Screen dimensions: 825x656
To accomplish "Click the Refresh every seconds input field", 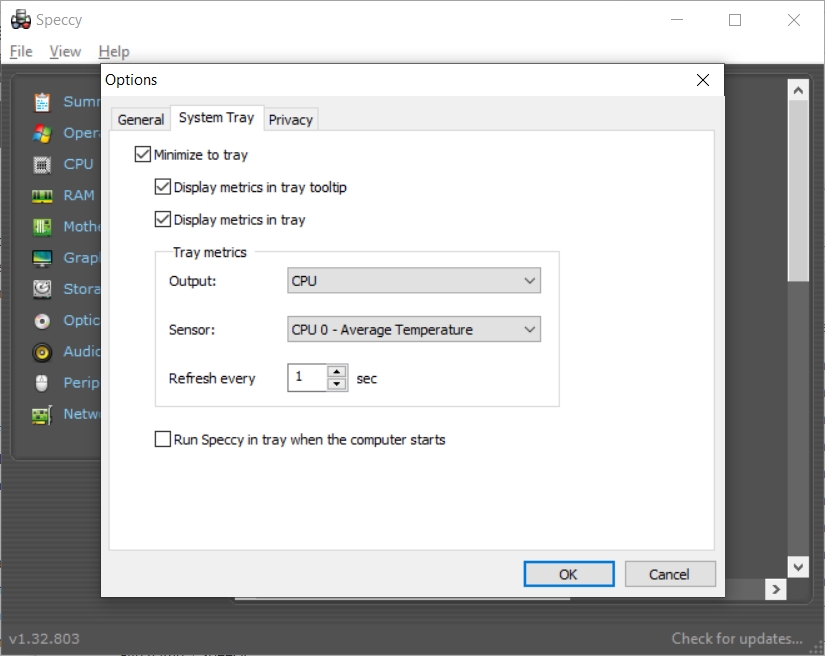I will [x=308, y=377].
